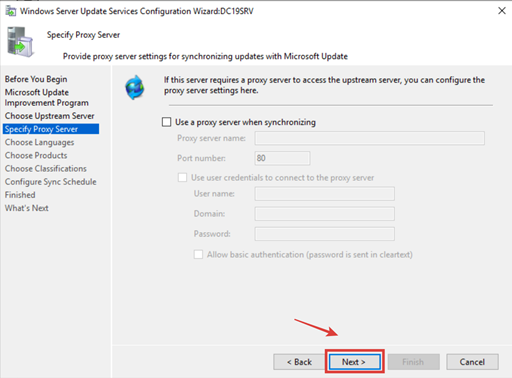512x378 pixels.
Task: Click the Back button
Action: tap(299, 362)
